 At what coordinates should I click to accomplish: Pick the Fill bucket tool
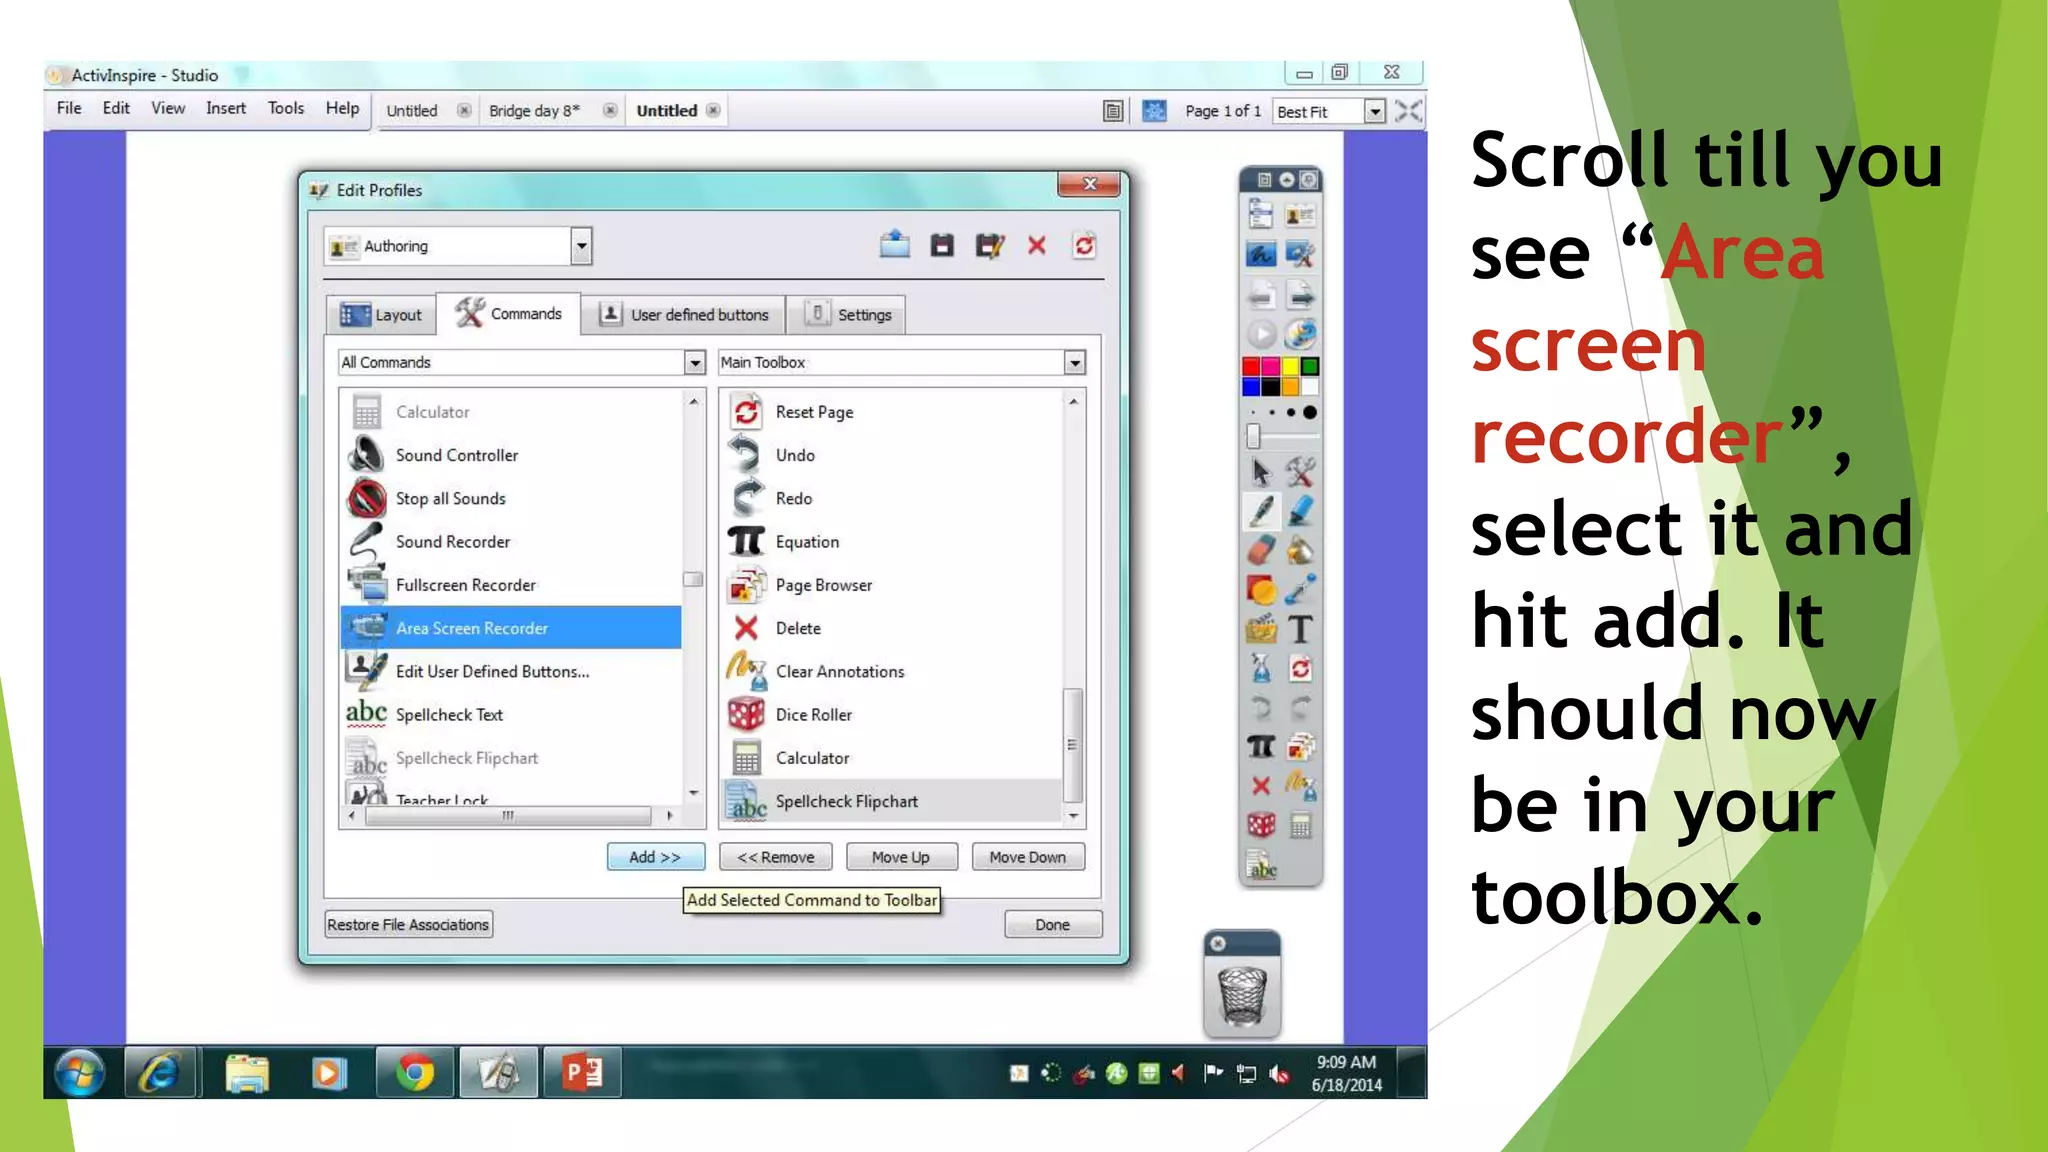pos(1300,550)
